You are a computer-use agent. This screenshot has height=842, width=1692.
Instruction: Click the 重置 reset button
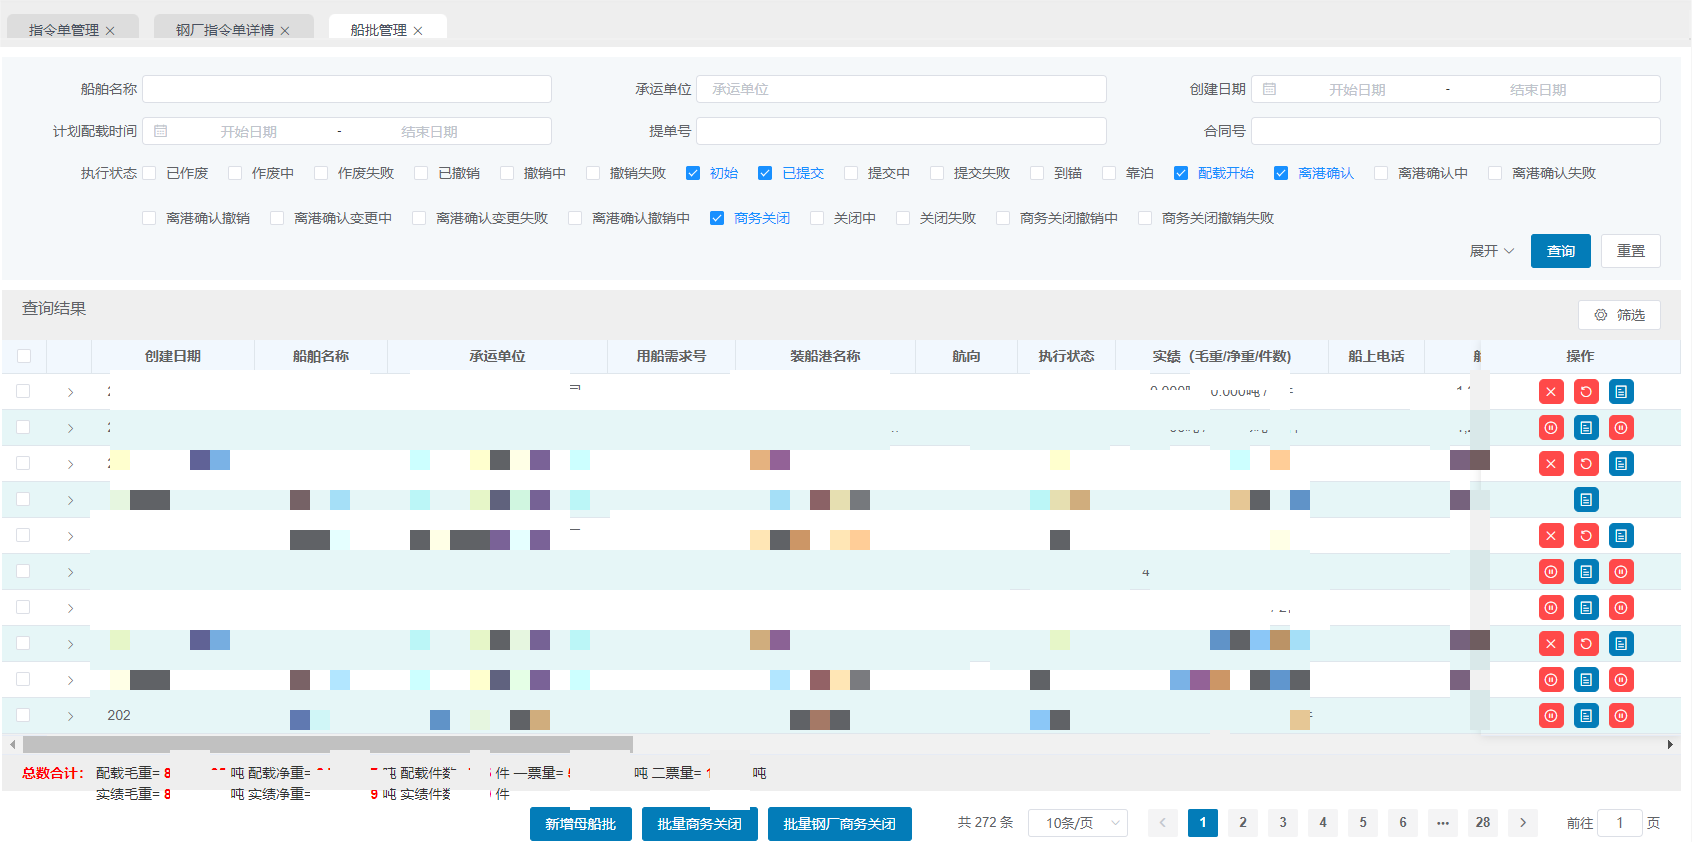1631,251
